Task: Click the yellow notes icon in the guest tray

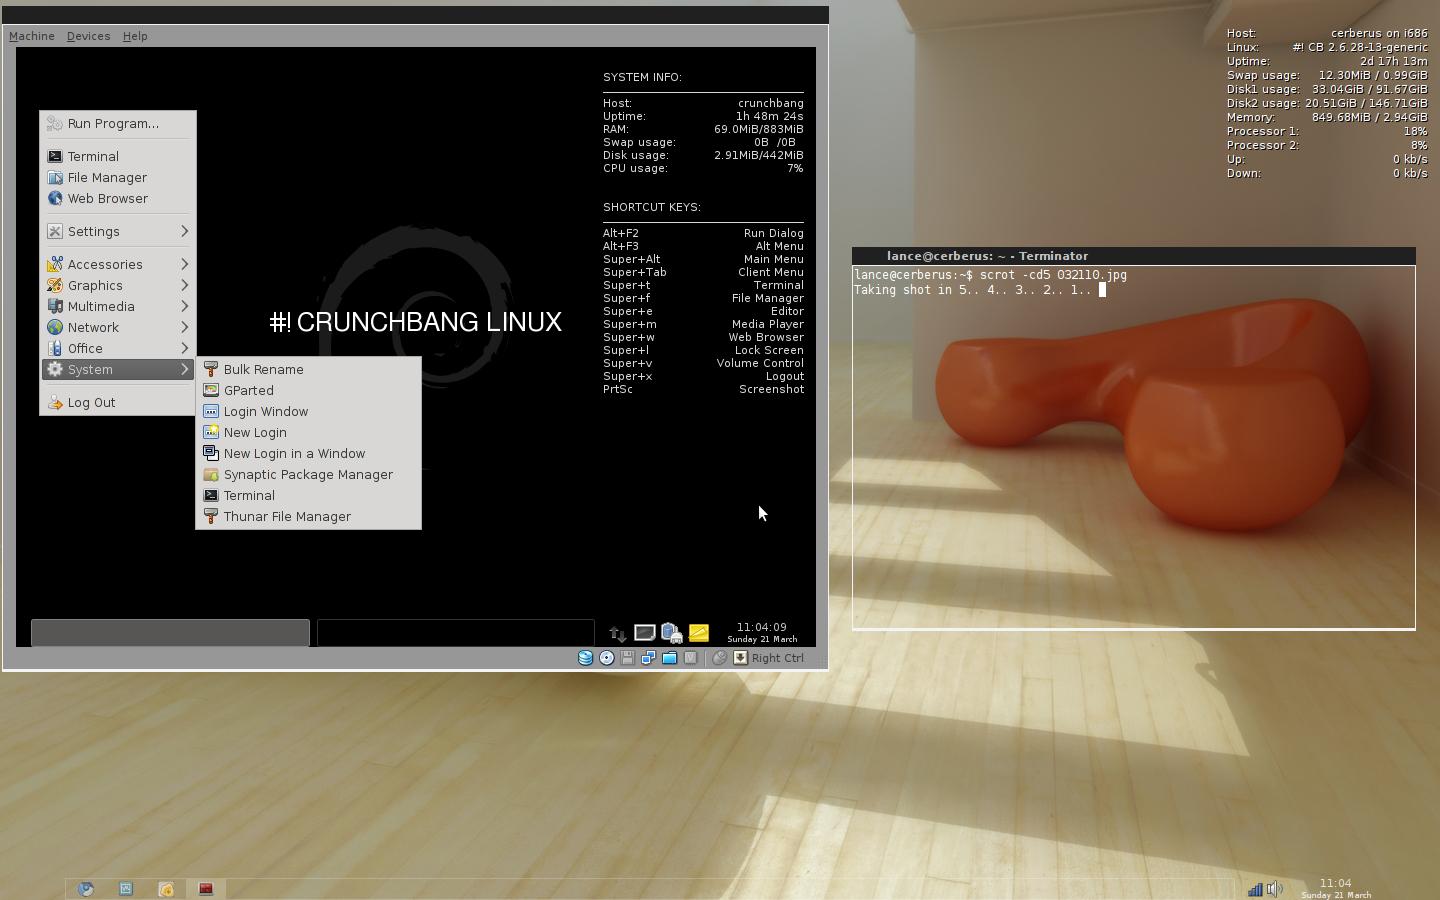Action: [x=699, y=632]
